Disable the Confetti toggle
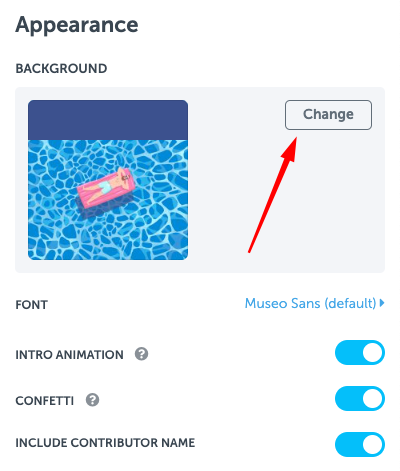 360,398
